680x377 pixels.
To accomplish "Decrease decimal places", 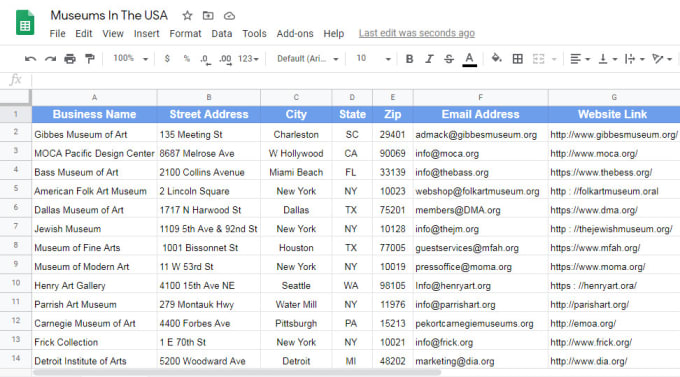I will (206, 59).
